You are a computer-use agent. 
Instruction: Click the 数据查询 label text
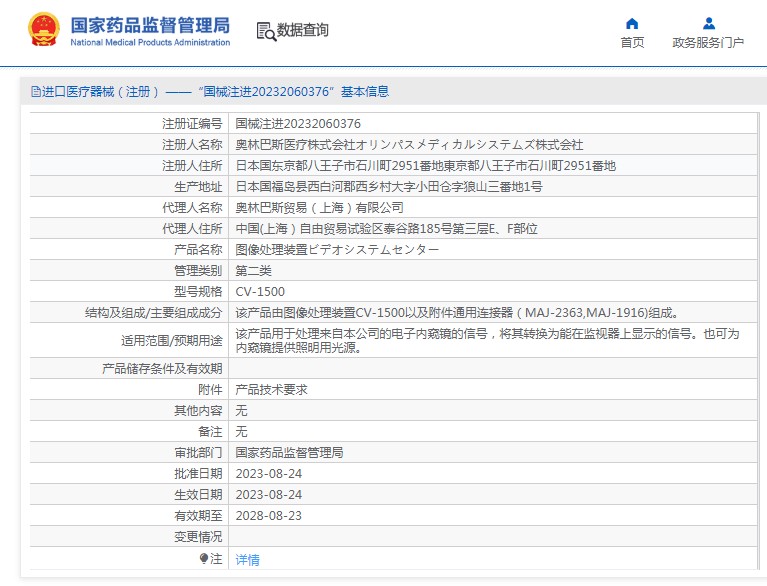[x=303, y=30]
